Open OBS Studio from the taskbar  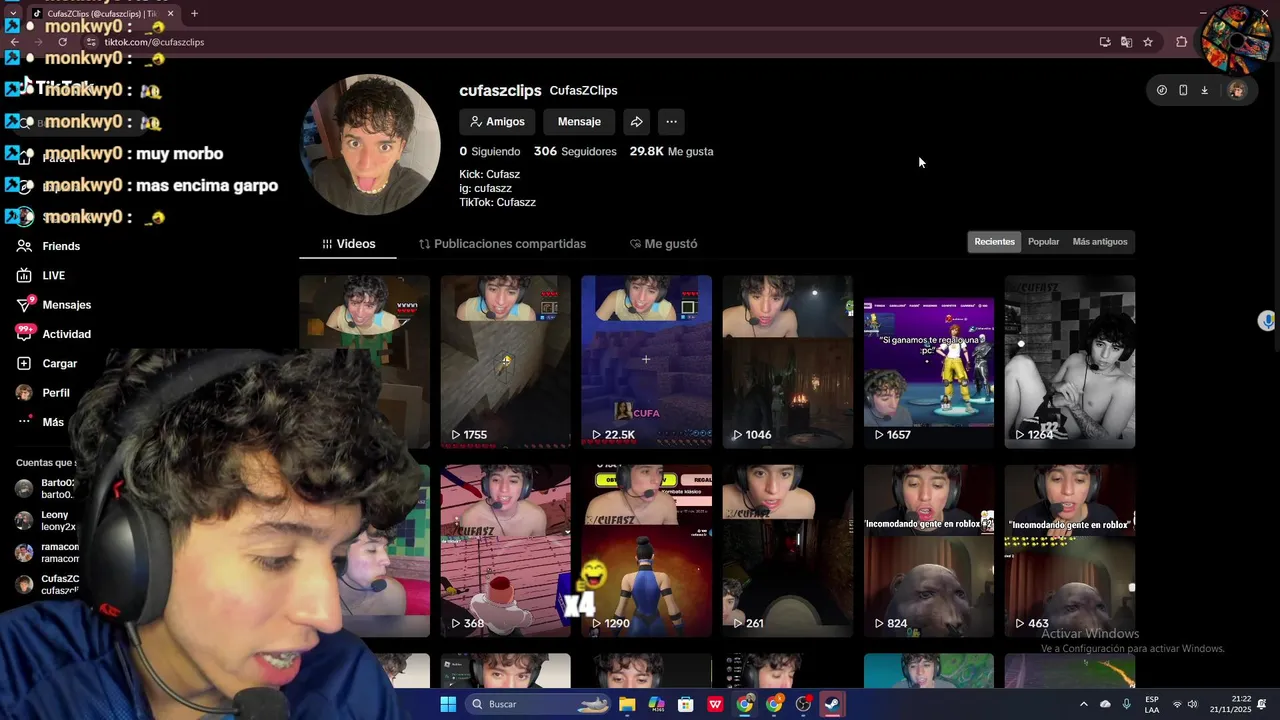(x=803, y=704)
